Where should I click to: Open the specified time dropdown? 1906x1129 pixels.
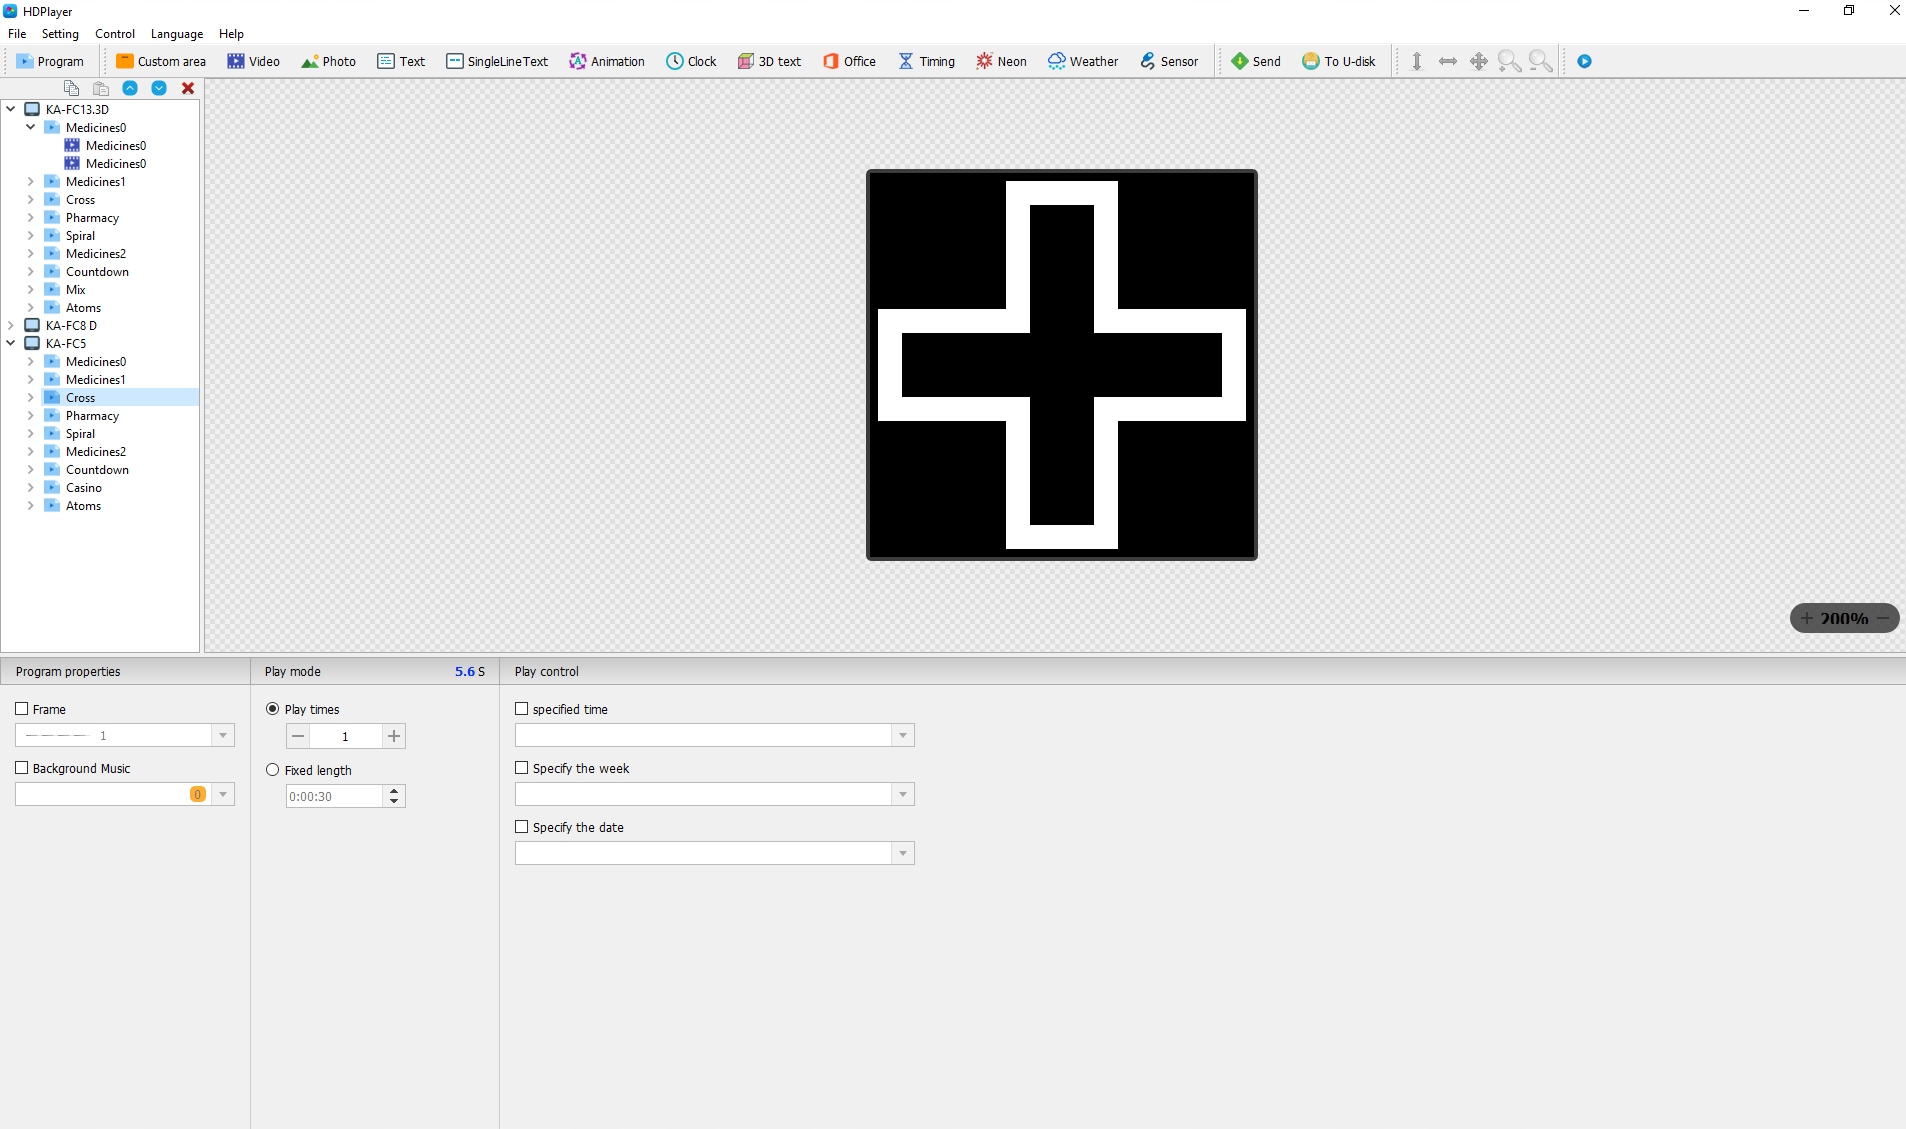point(902,735)
